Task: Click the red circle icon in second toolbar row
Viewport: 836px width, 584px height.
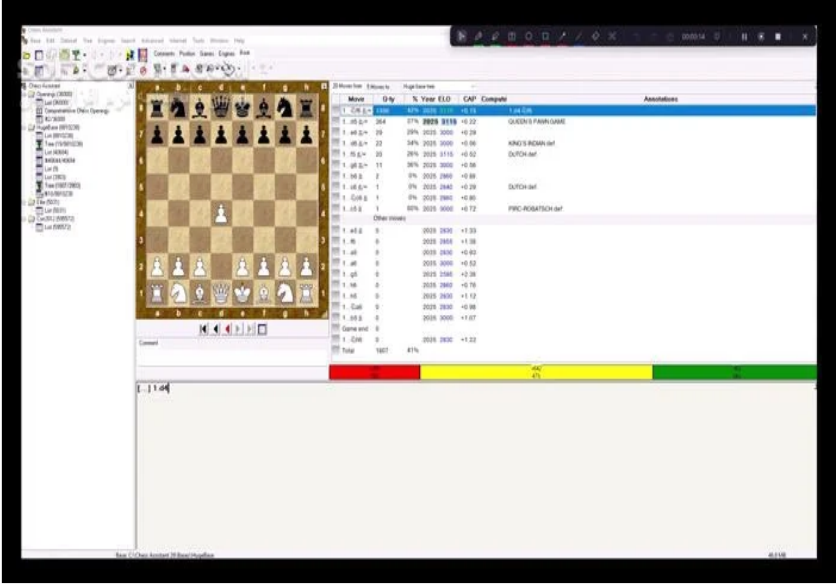Action: (x=143, y=70)
